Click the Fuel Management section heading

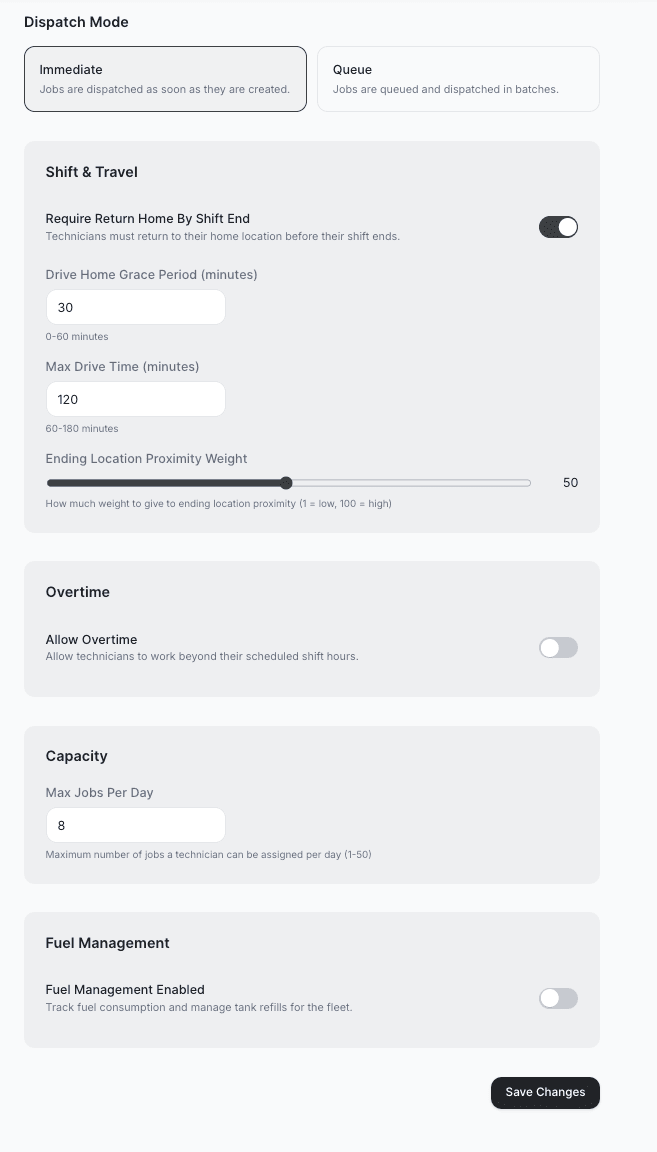[x=107, y=943]
